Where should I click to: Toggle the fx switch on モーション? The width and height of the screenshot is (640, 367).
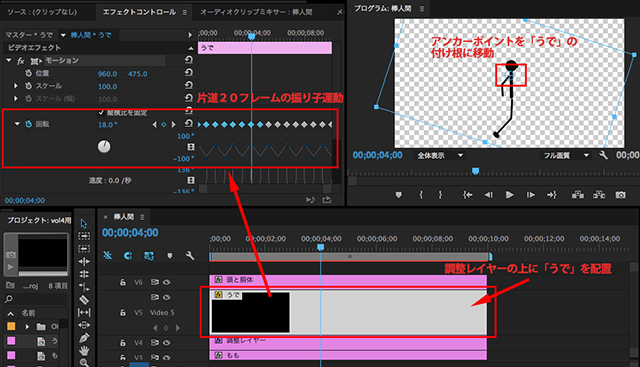click(21, 61)
